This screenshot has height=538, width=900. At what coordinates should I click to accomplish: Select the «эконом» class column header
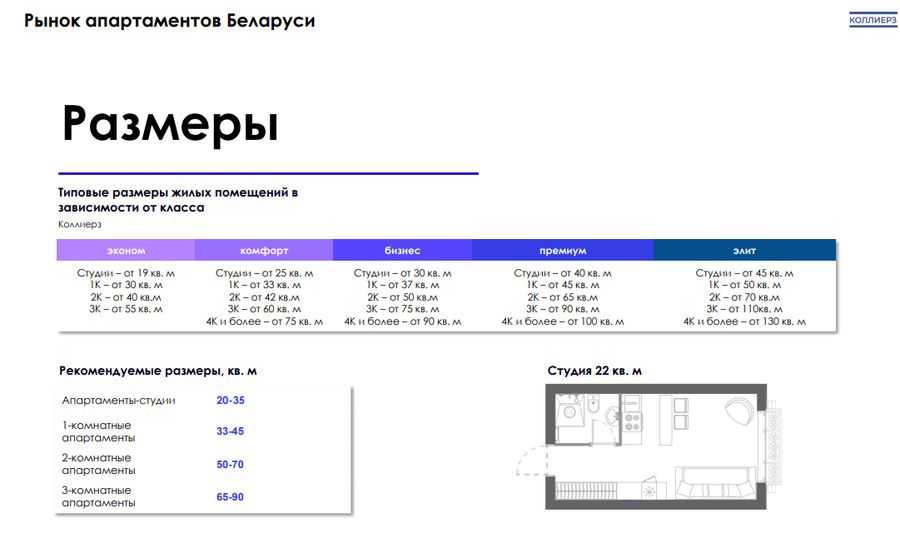click(x=126, y=251)
